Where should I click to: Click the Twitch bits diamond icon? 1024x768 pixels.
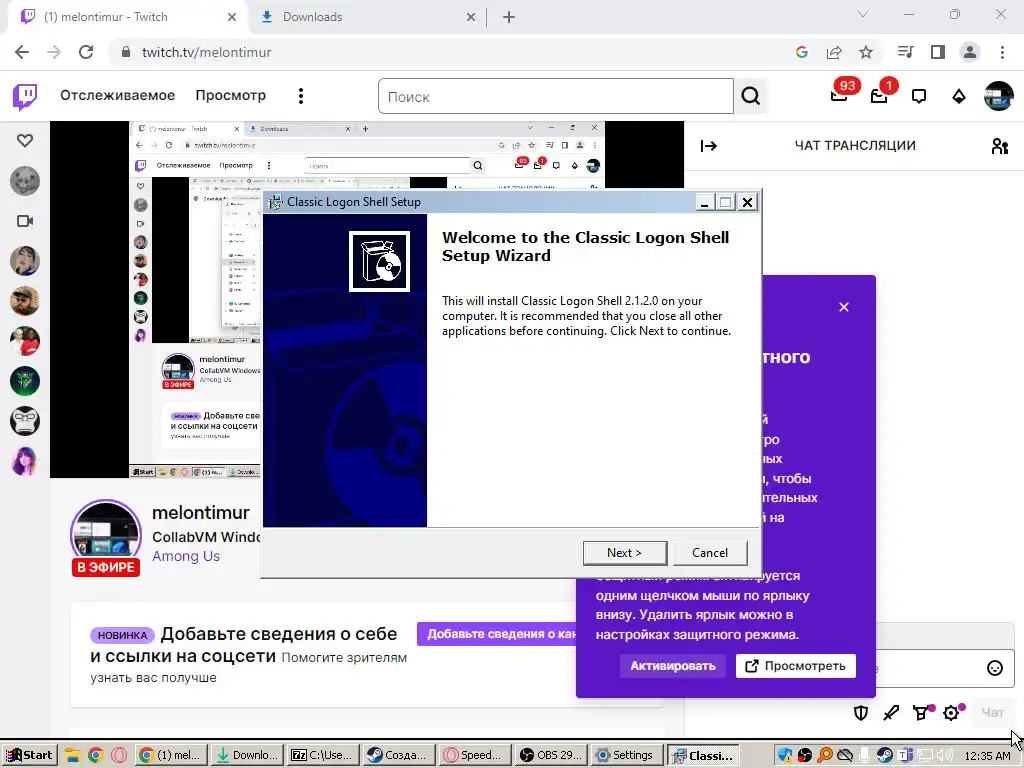pyautogui.click(x=959, y=97)
